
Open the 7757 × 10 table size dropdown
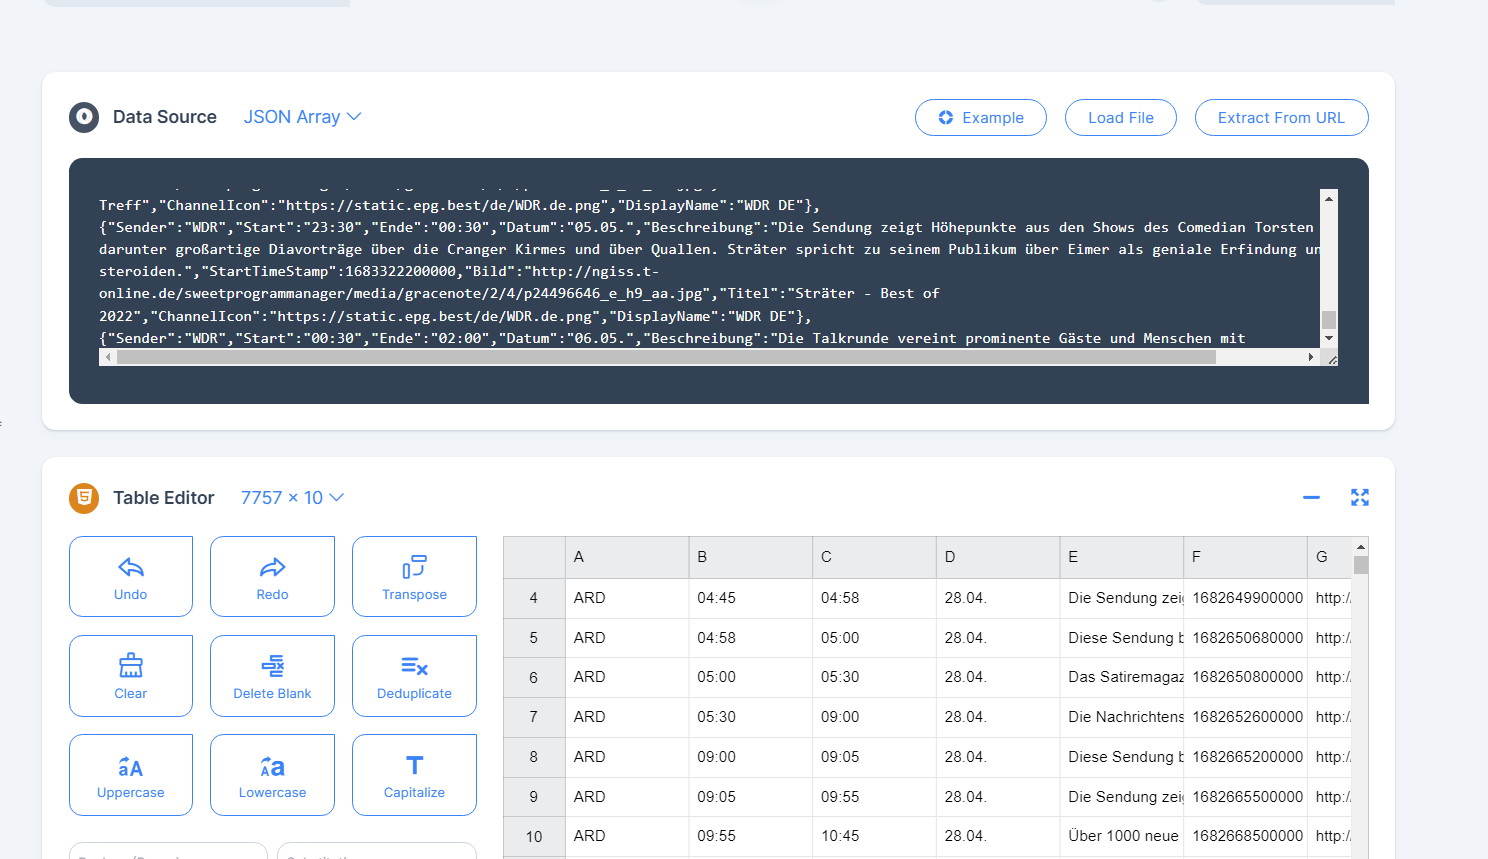coord(292,498)
